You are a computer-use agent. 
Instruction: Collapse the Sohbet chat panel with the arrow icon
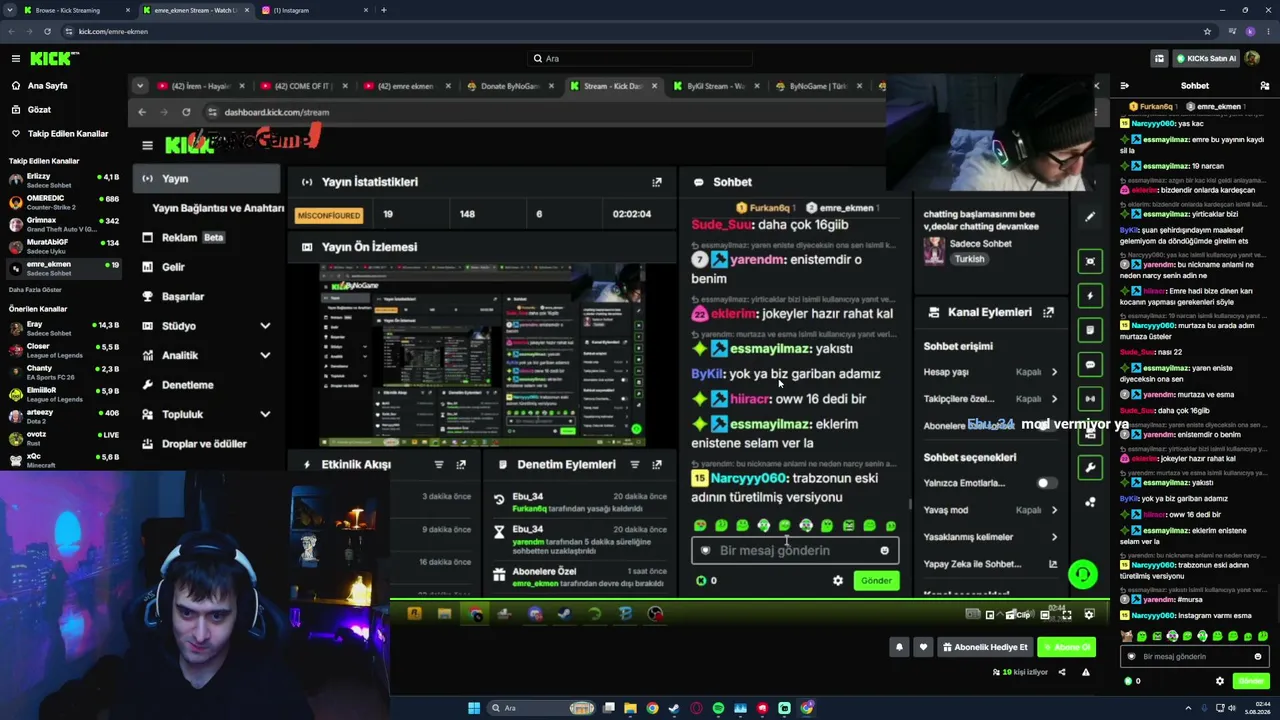coord(1125,86)
